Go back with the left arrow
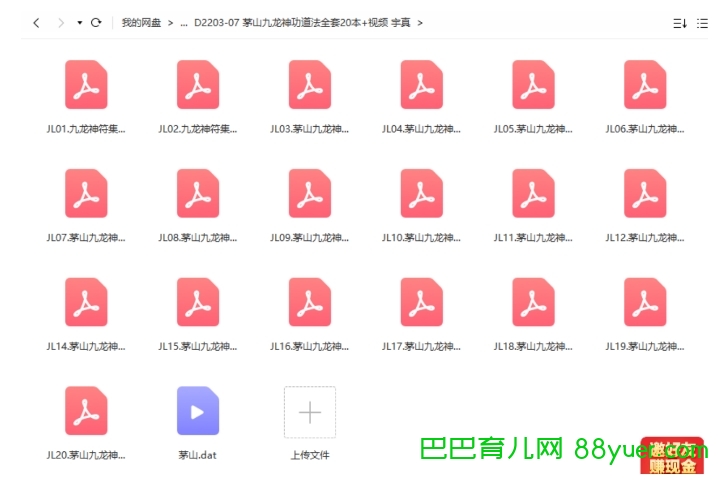The image size is (721, 481). [x=36, y=23]
